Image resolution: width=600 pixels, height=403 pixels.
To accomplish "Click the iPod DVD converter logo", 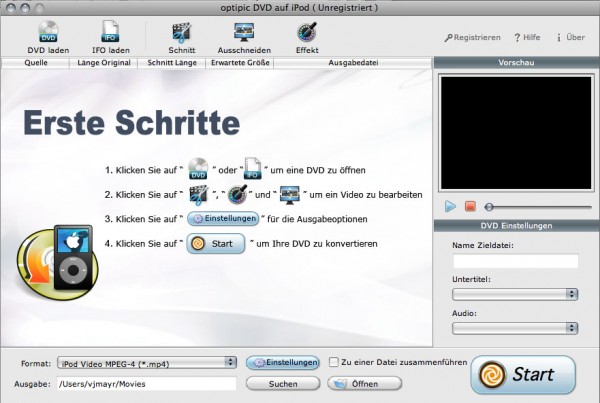I will (x=57, y=262).
